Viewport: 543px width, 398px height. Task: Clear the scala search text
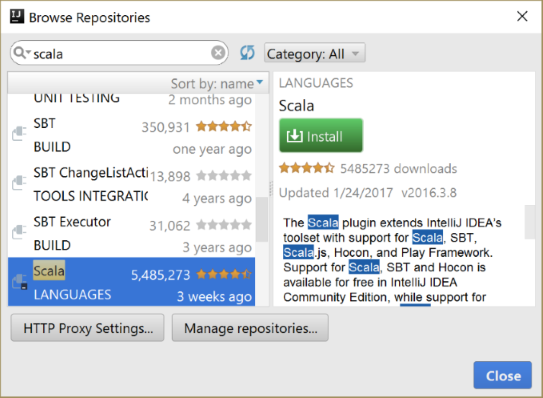(x=218, y=53)
